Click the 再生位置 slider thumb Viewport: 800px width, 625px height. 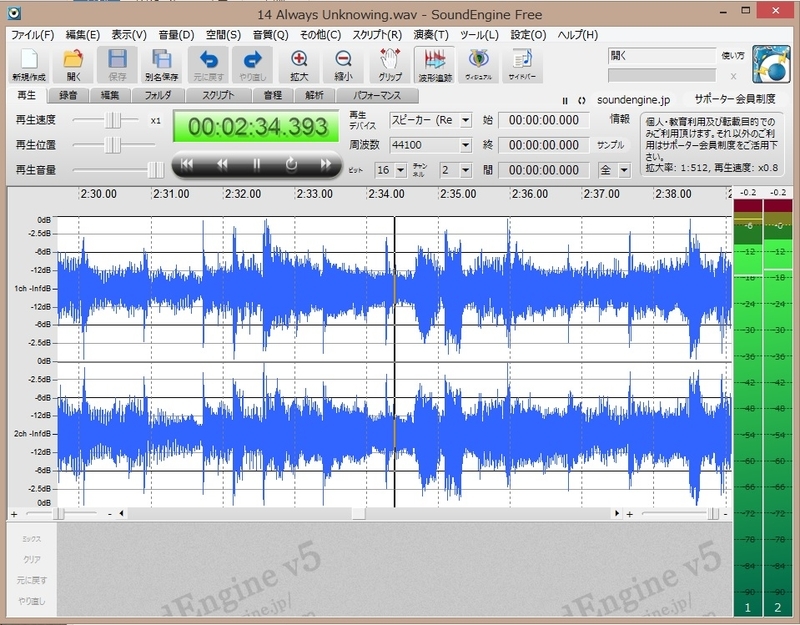113,145
